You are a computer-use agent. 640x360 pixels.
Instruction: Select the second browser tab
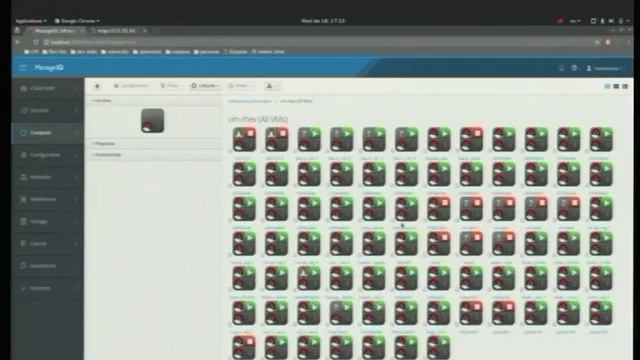(x=118, y=31)
